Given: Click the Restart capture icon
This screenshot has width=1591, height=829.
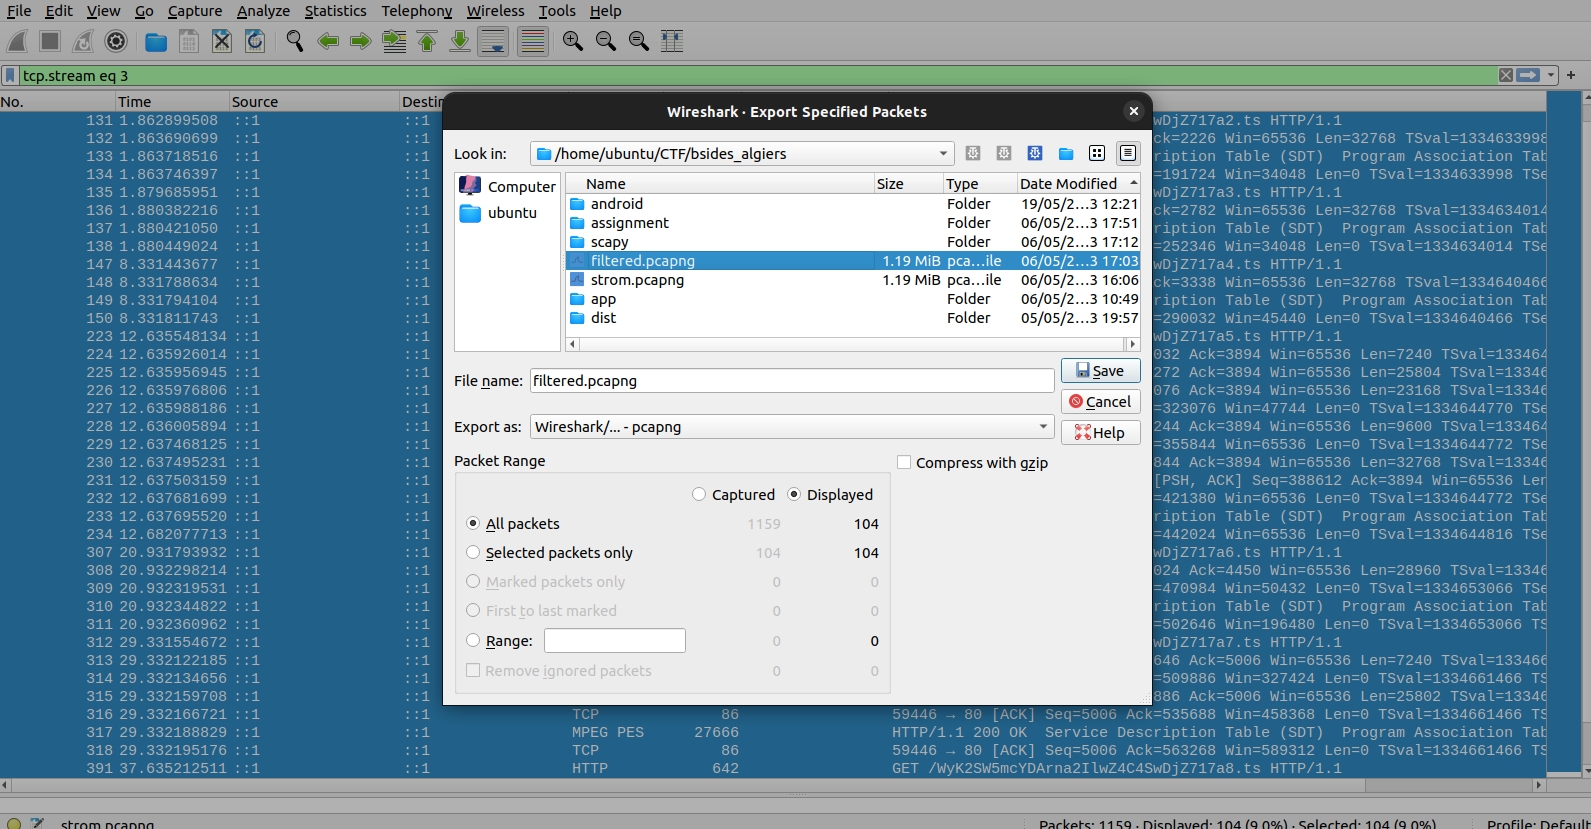Looking at the screenshot, I should click(83, 41).
